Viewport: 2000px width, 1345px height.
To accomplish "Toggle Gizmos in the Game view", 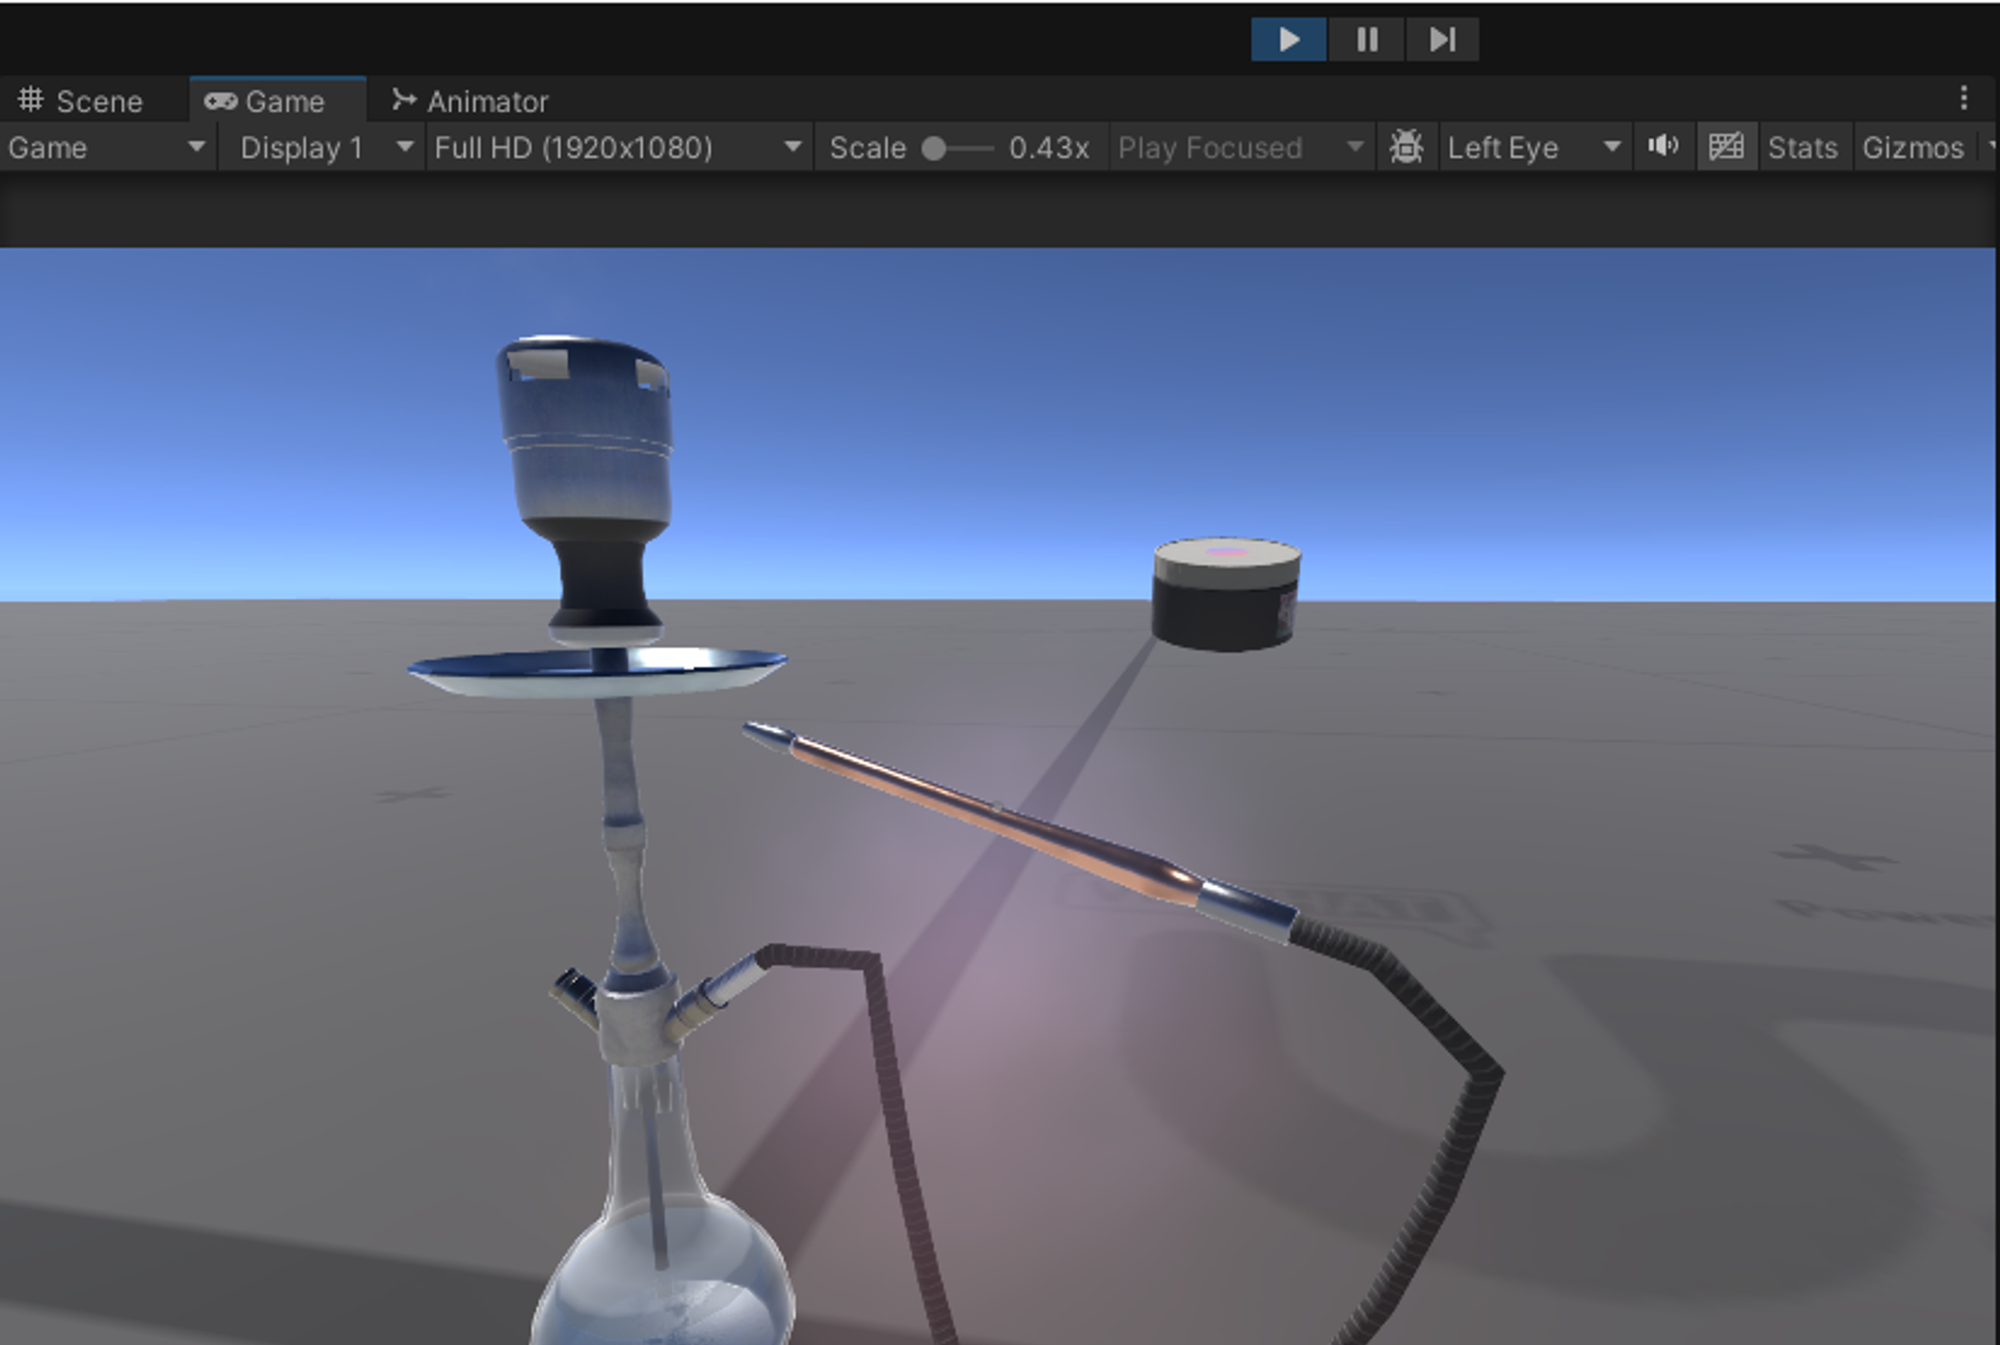I will (1912, 148).
